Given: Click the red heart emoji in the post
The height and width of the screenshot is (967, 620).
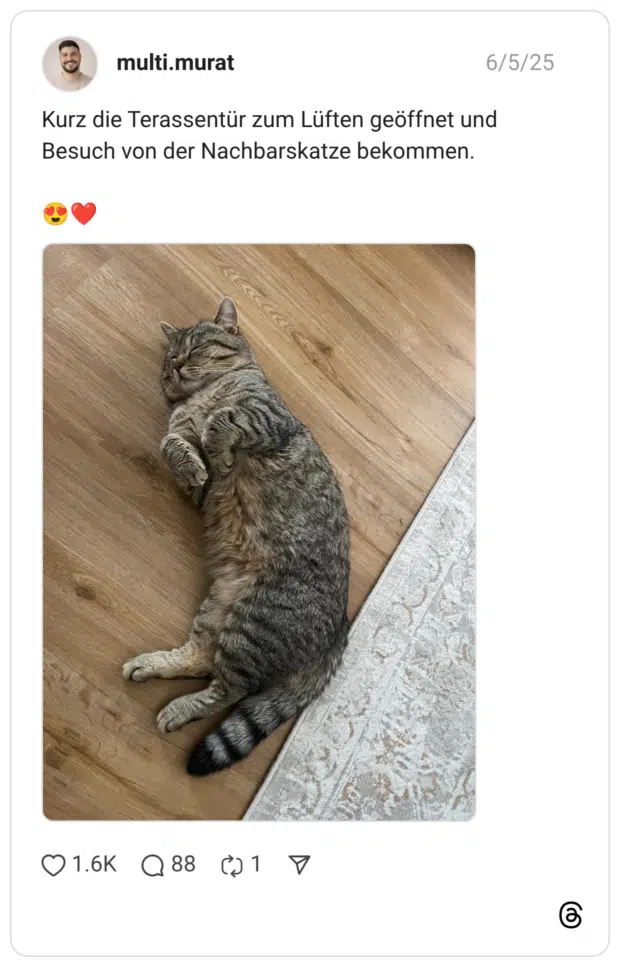Looking at the screenshot, I should (x=84, y=214).
